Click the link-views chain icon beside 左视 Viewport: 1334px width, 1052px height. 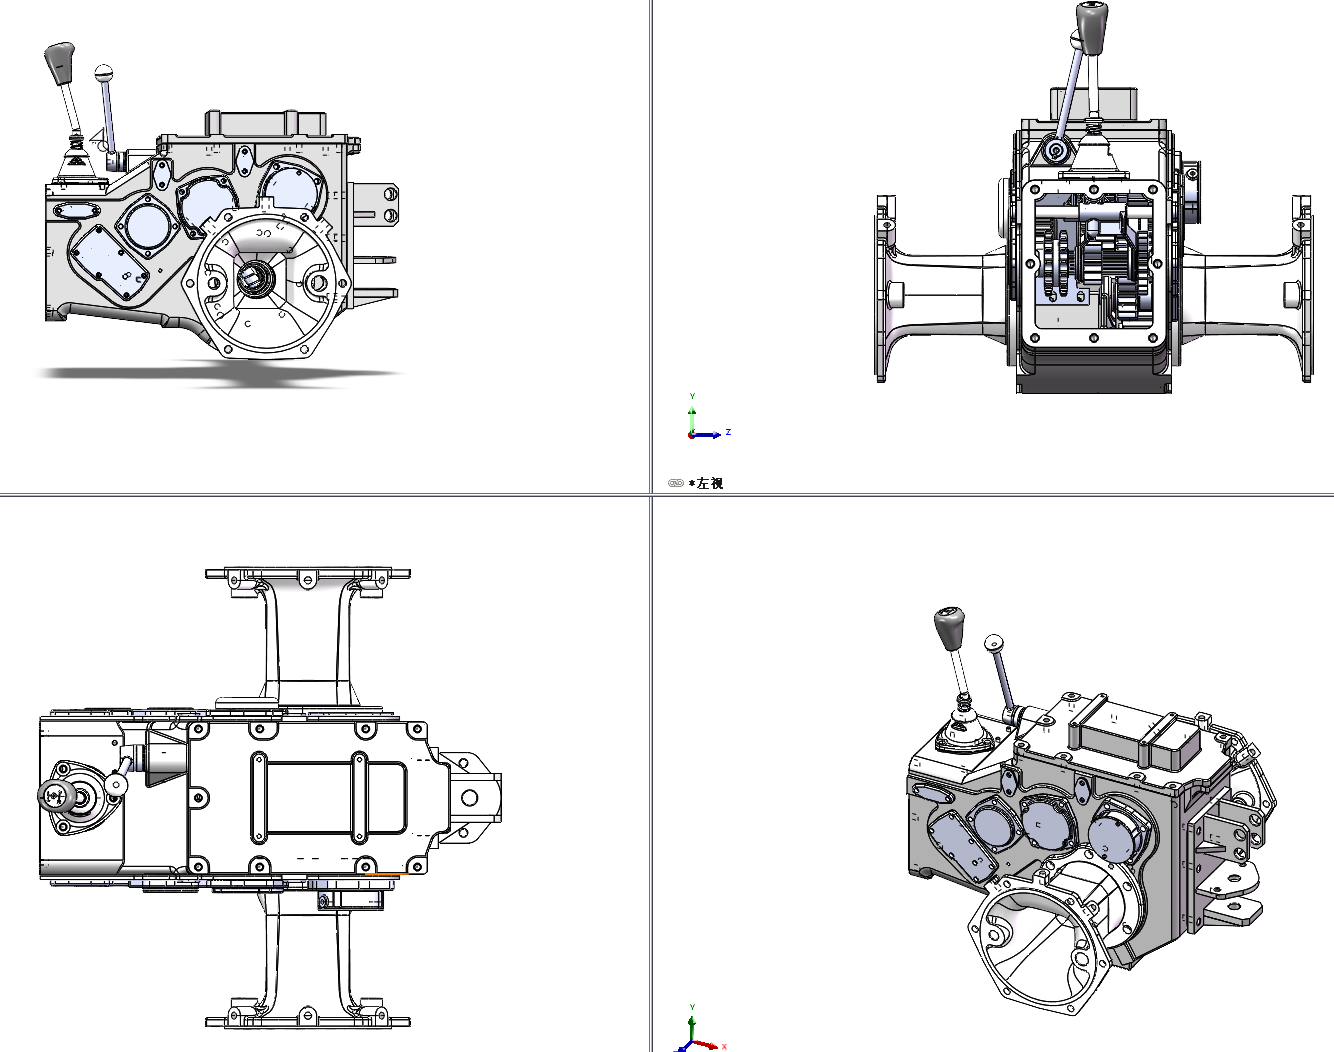pos(676,483)
